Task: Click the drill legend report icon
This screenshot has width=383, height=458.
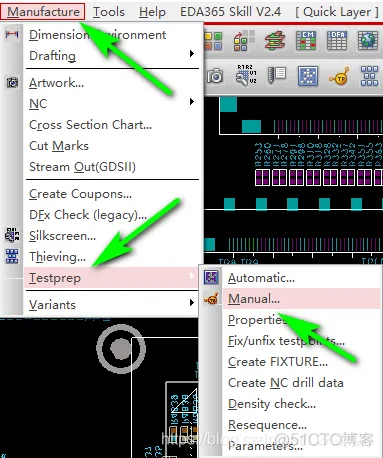Action: (x=277, y=75)
